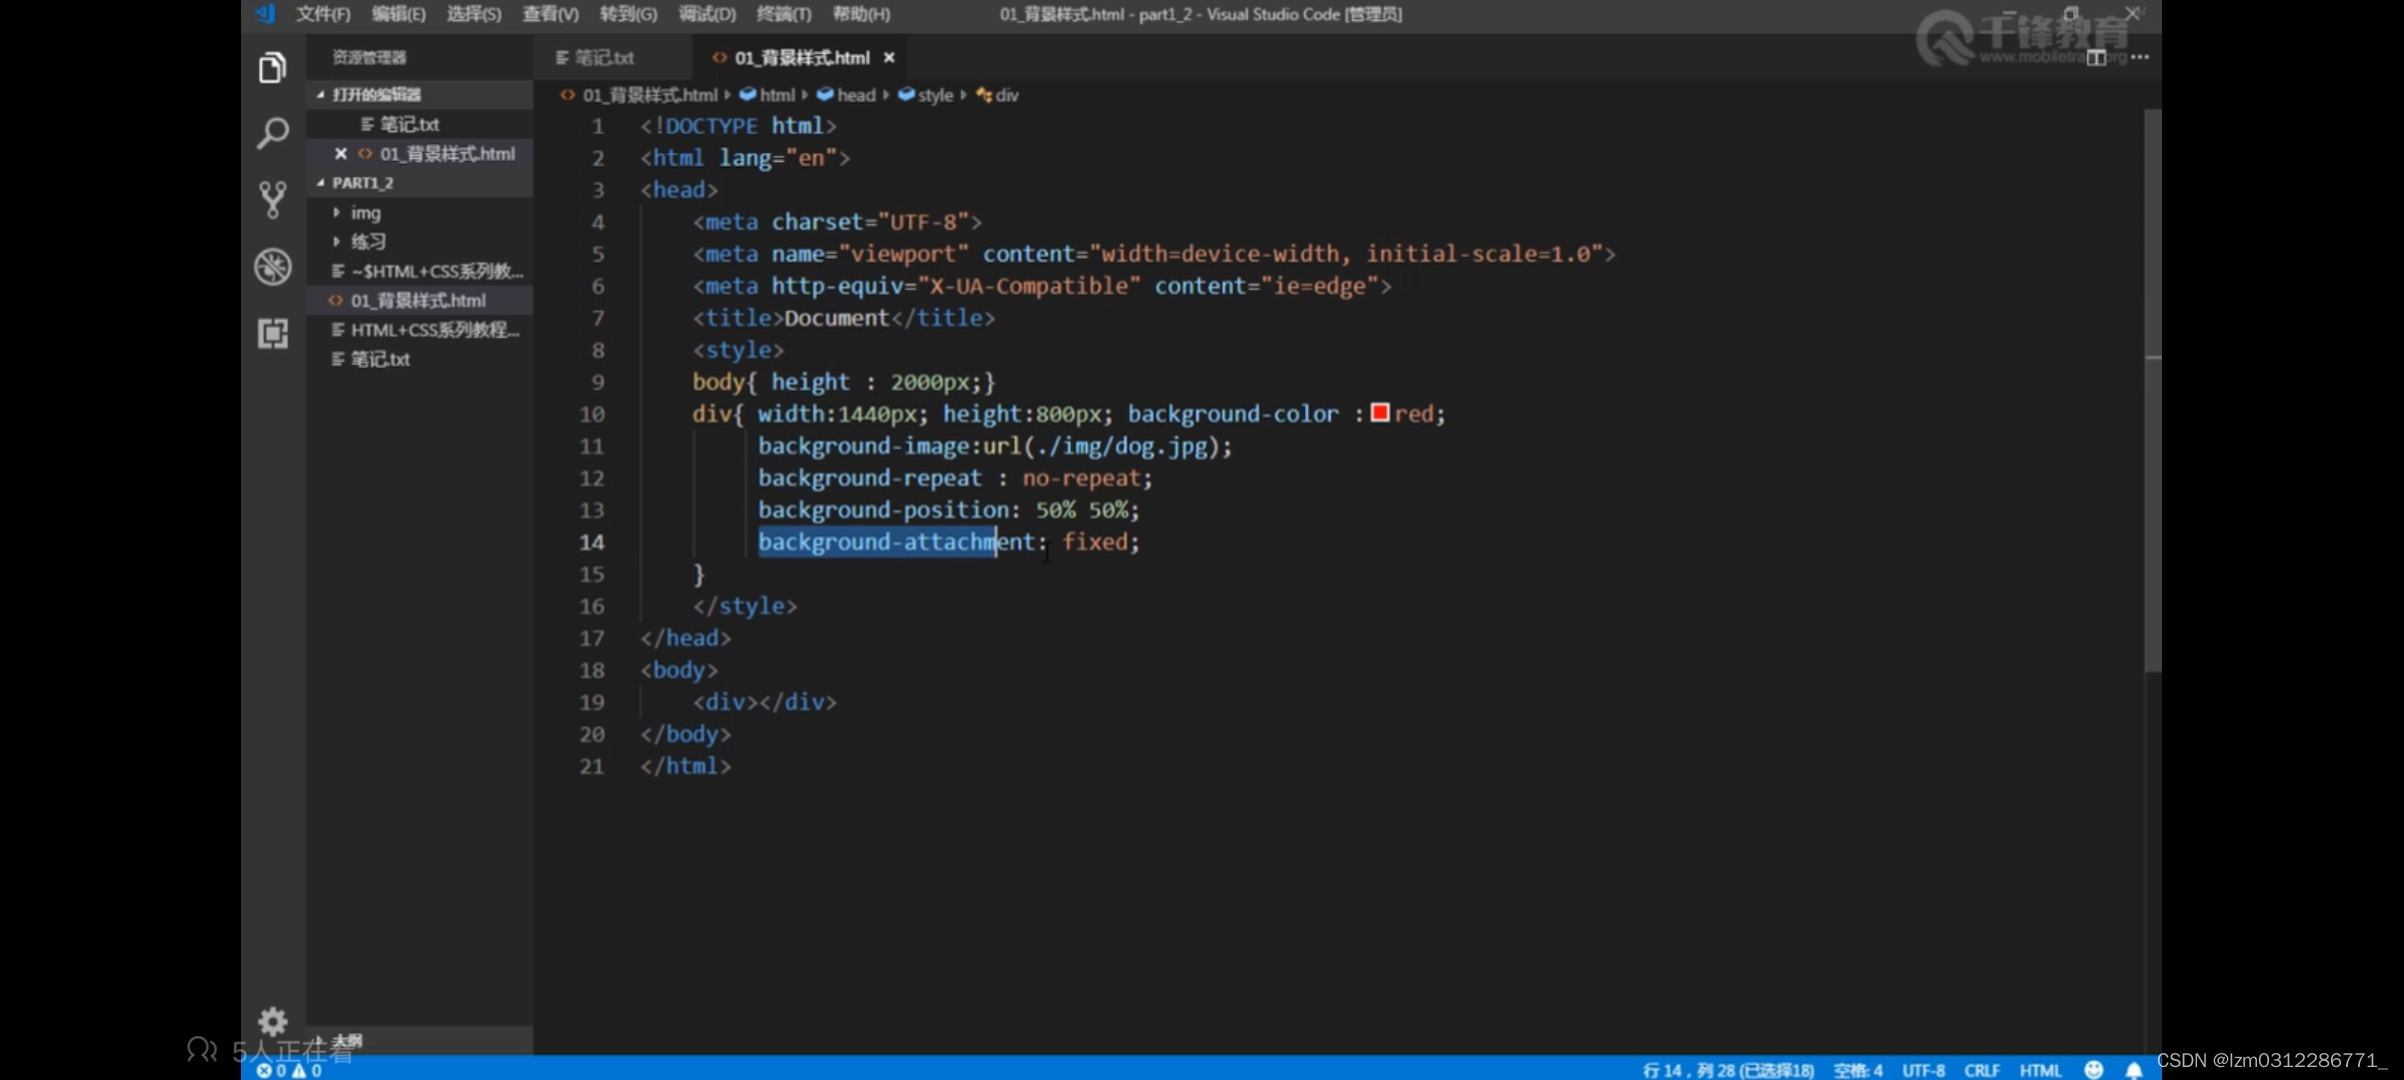Open the Source Control view icon
The height and width of the screenshot is (1080, 2404).
pos(272,200)
